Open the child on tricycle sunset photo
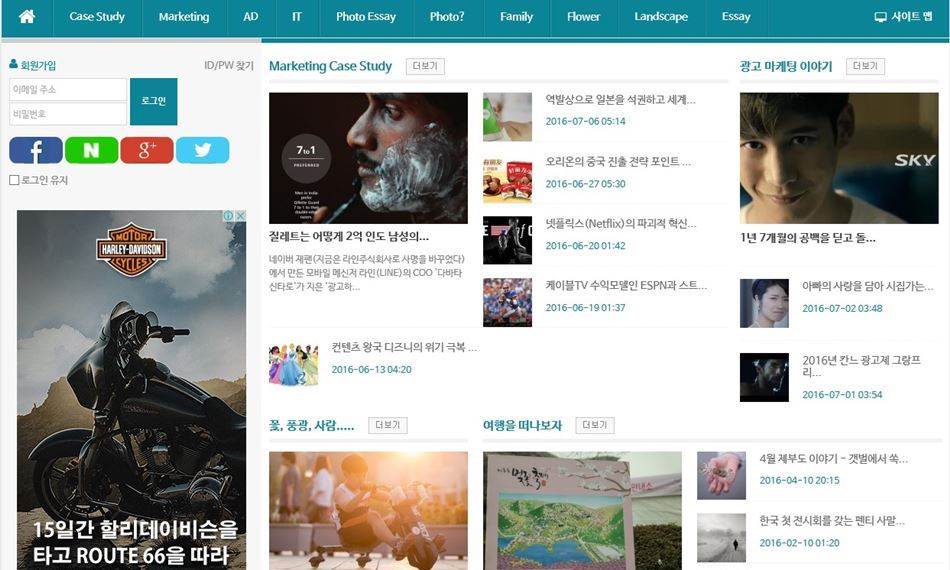This screenshot has width=950, height=570. (368, 511)
